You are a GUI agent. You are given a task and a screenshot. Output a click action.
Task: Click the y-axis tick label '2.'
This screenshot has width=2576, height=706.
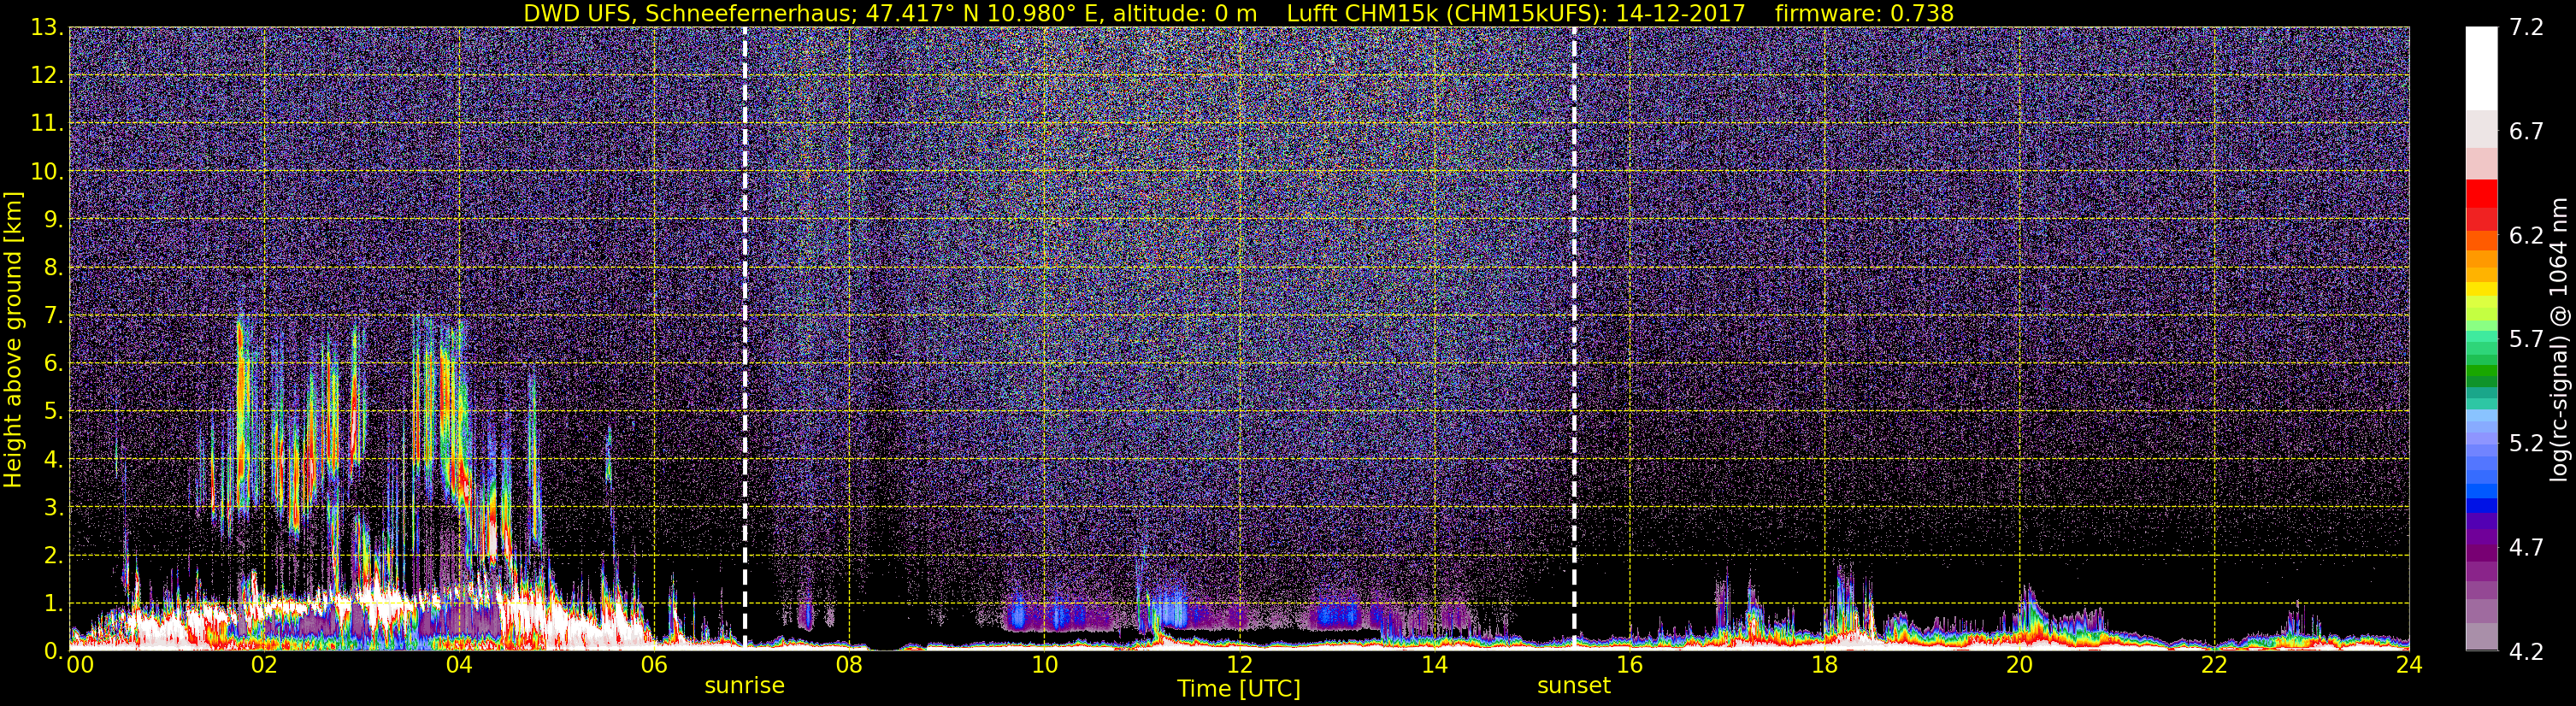pyautogui.click(x=54, y=556)
